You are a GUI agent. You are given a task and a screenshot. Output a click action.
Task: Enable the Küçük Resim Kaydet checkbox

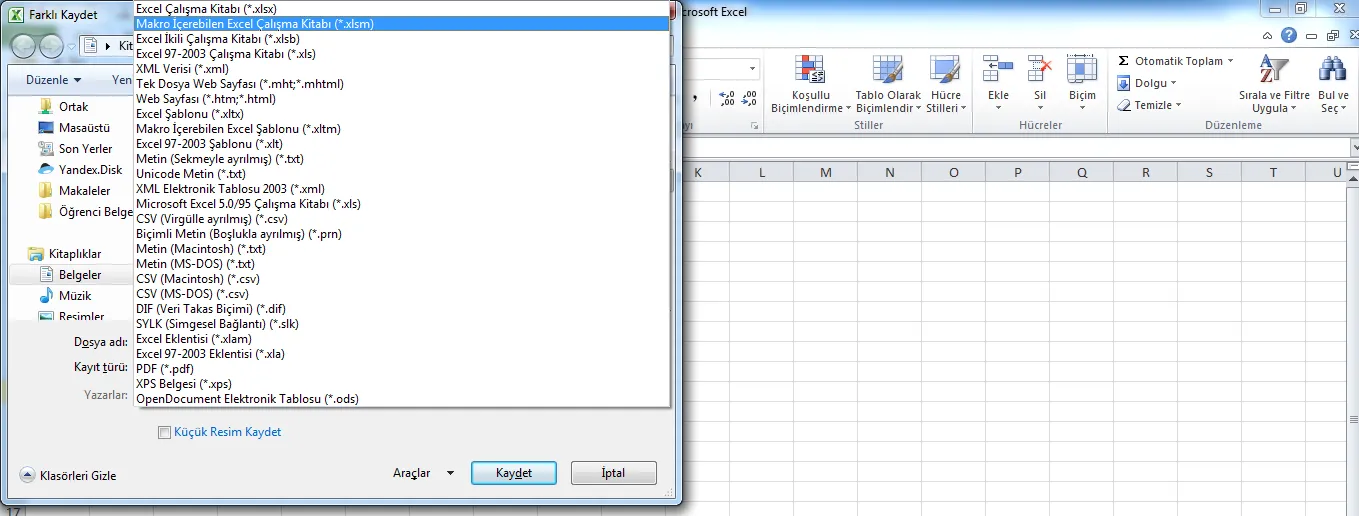[x=164, y=432]
